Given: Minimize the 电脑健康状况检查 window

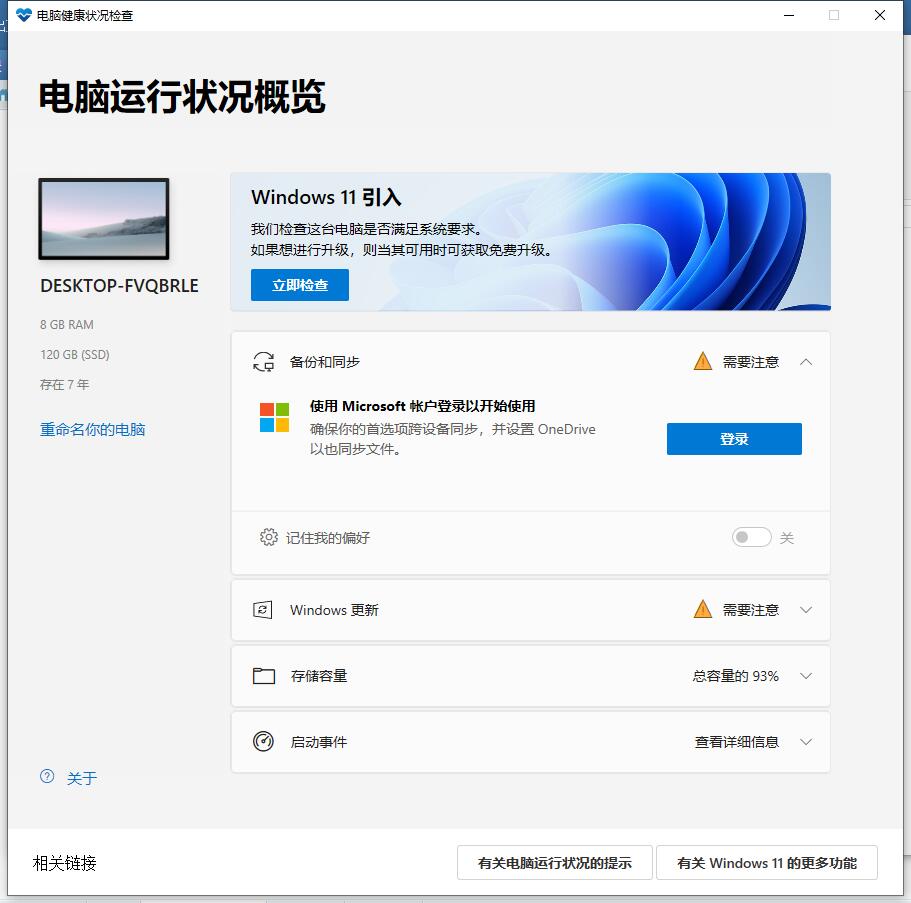Looking at the screenshot, I should pyautogui.click(x=788, y=15).
